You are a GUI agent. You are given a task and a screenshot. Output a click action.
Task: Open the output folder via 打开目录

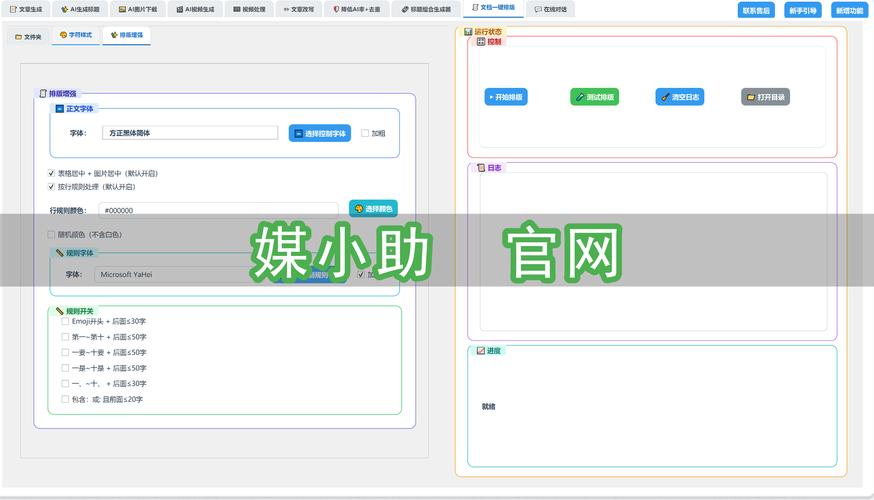765,97
